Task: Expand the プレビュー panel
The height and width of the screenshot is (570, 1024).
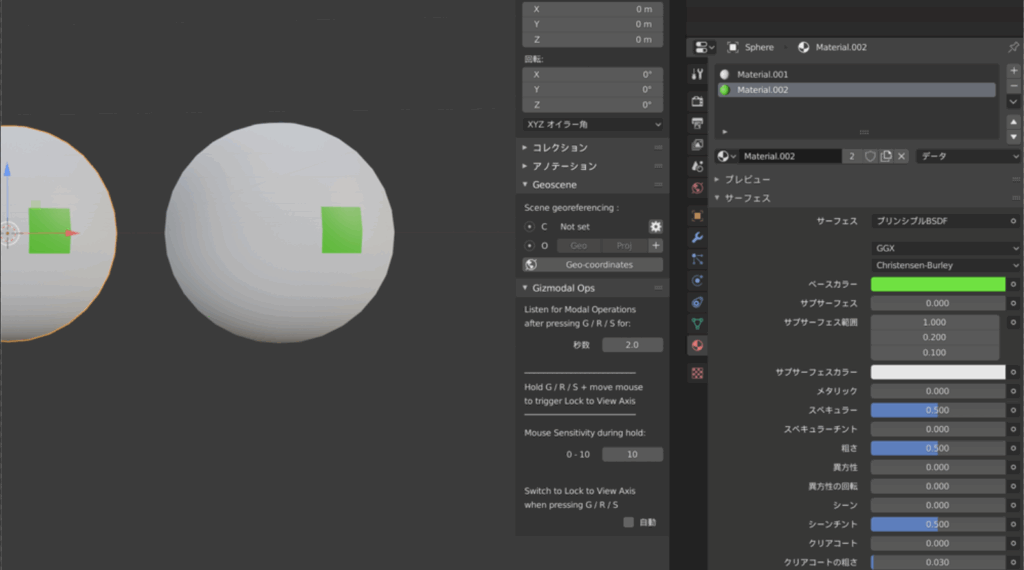Action: coord(746,179)
